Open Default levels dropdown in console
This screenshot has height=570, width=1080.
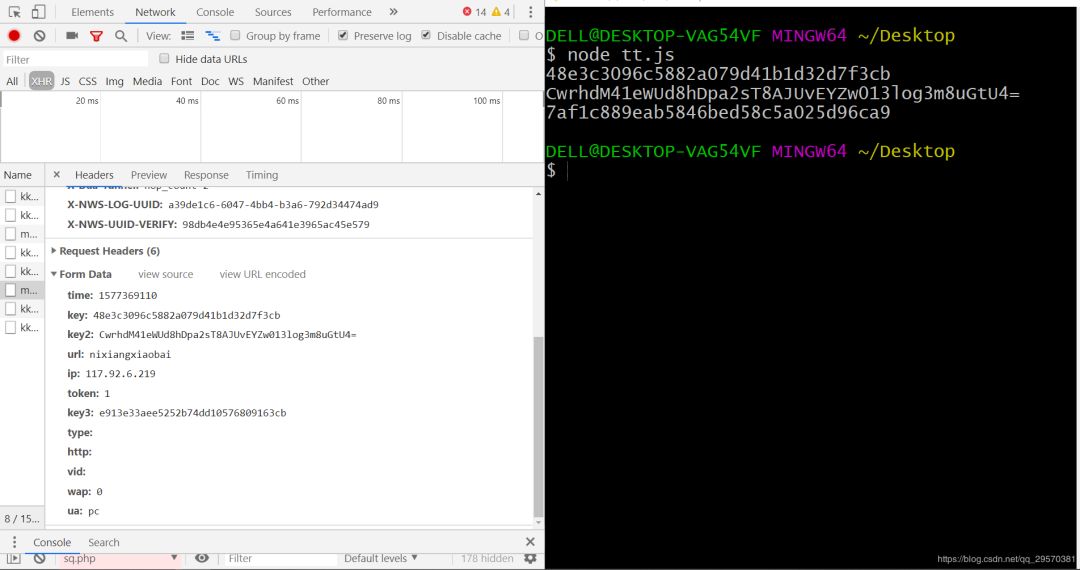point(381,558)
